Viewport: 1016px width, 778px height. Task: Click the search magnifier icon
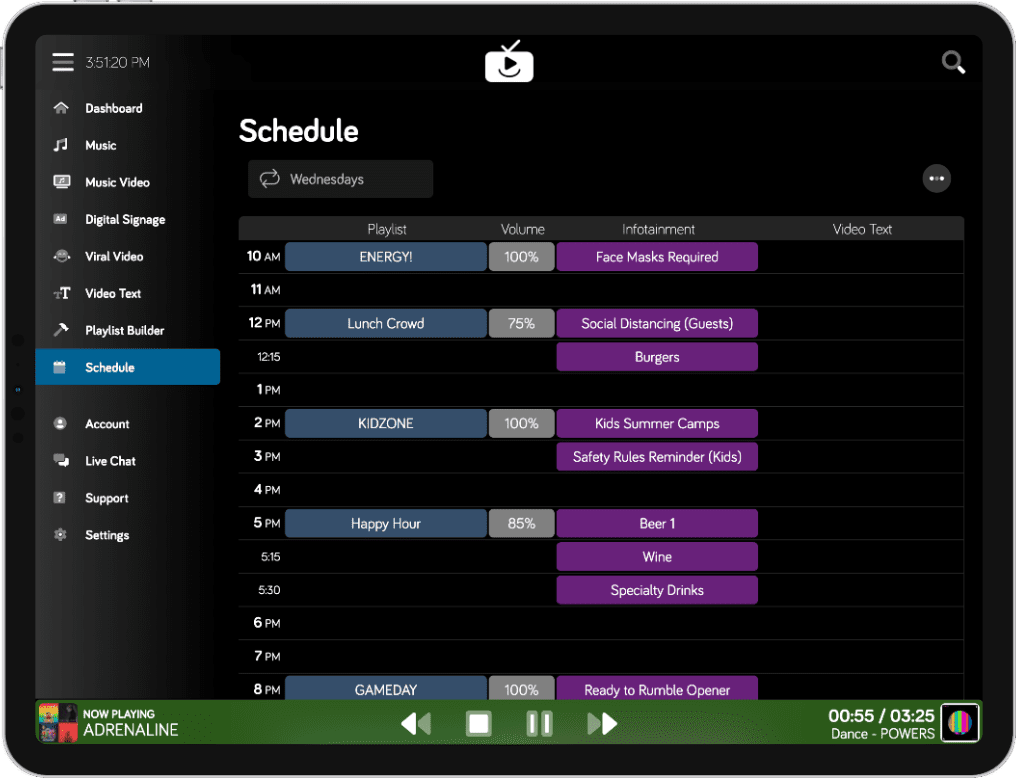pos(953,63)
